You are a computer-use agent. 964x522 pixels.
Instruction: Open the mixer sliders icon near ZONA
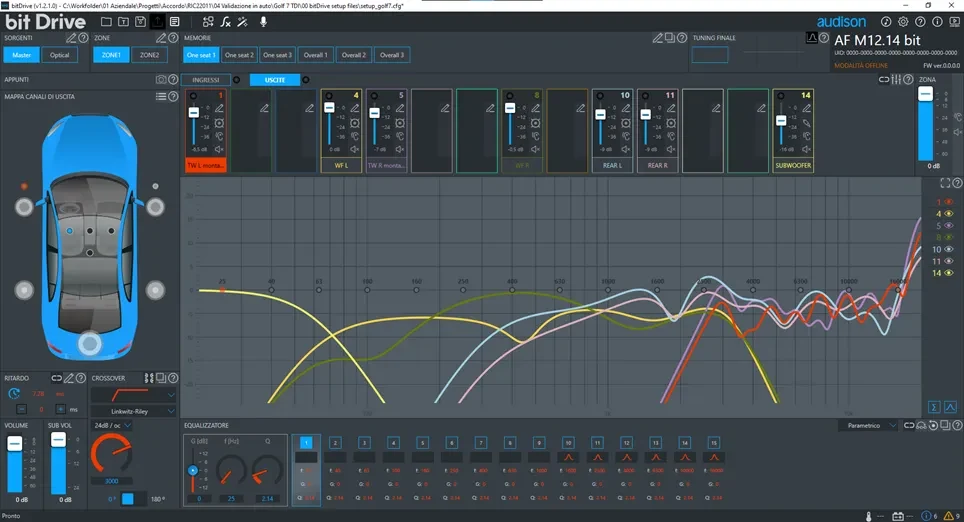click(x=896, y=79)
